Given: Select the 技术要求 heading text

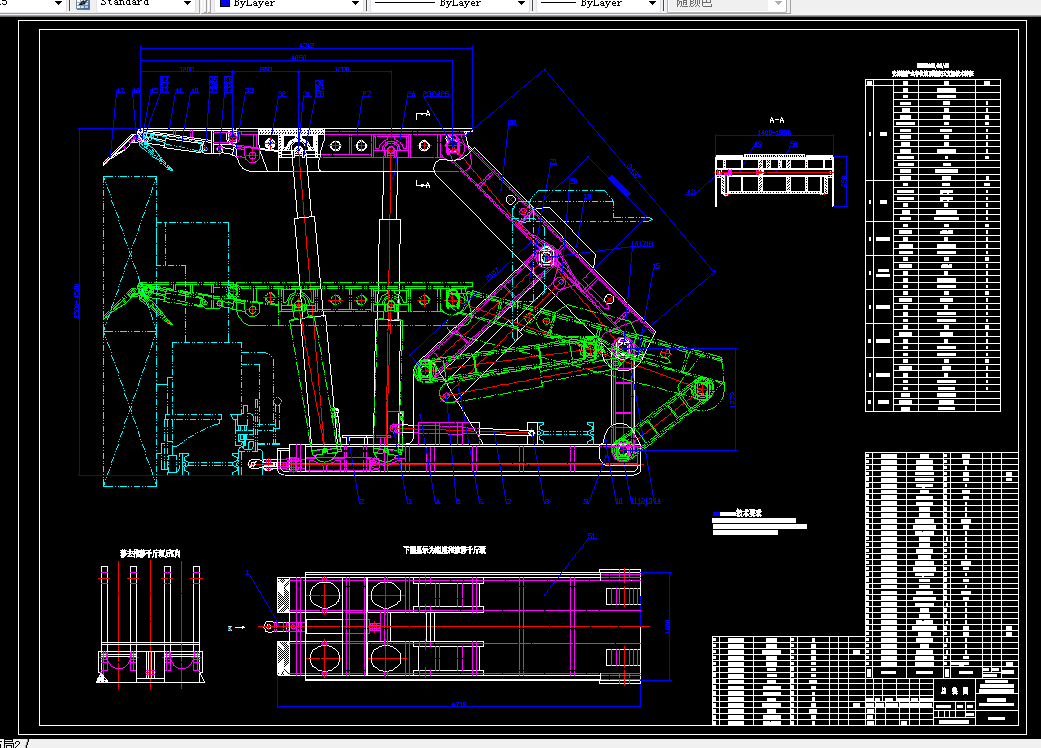Looking at the screenshot, I should point(749,513).
